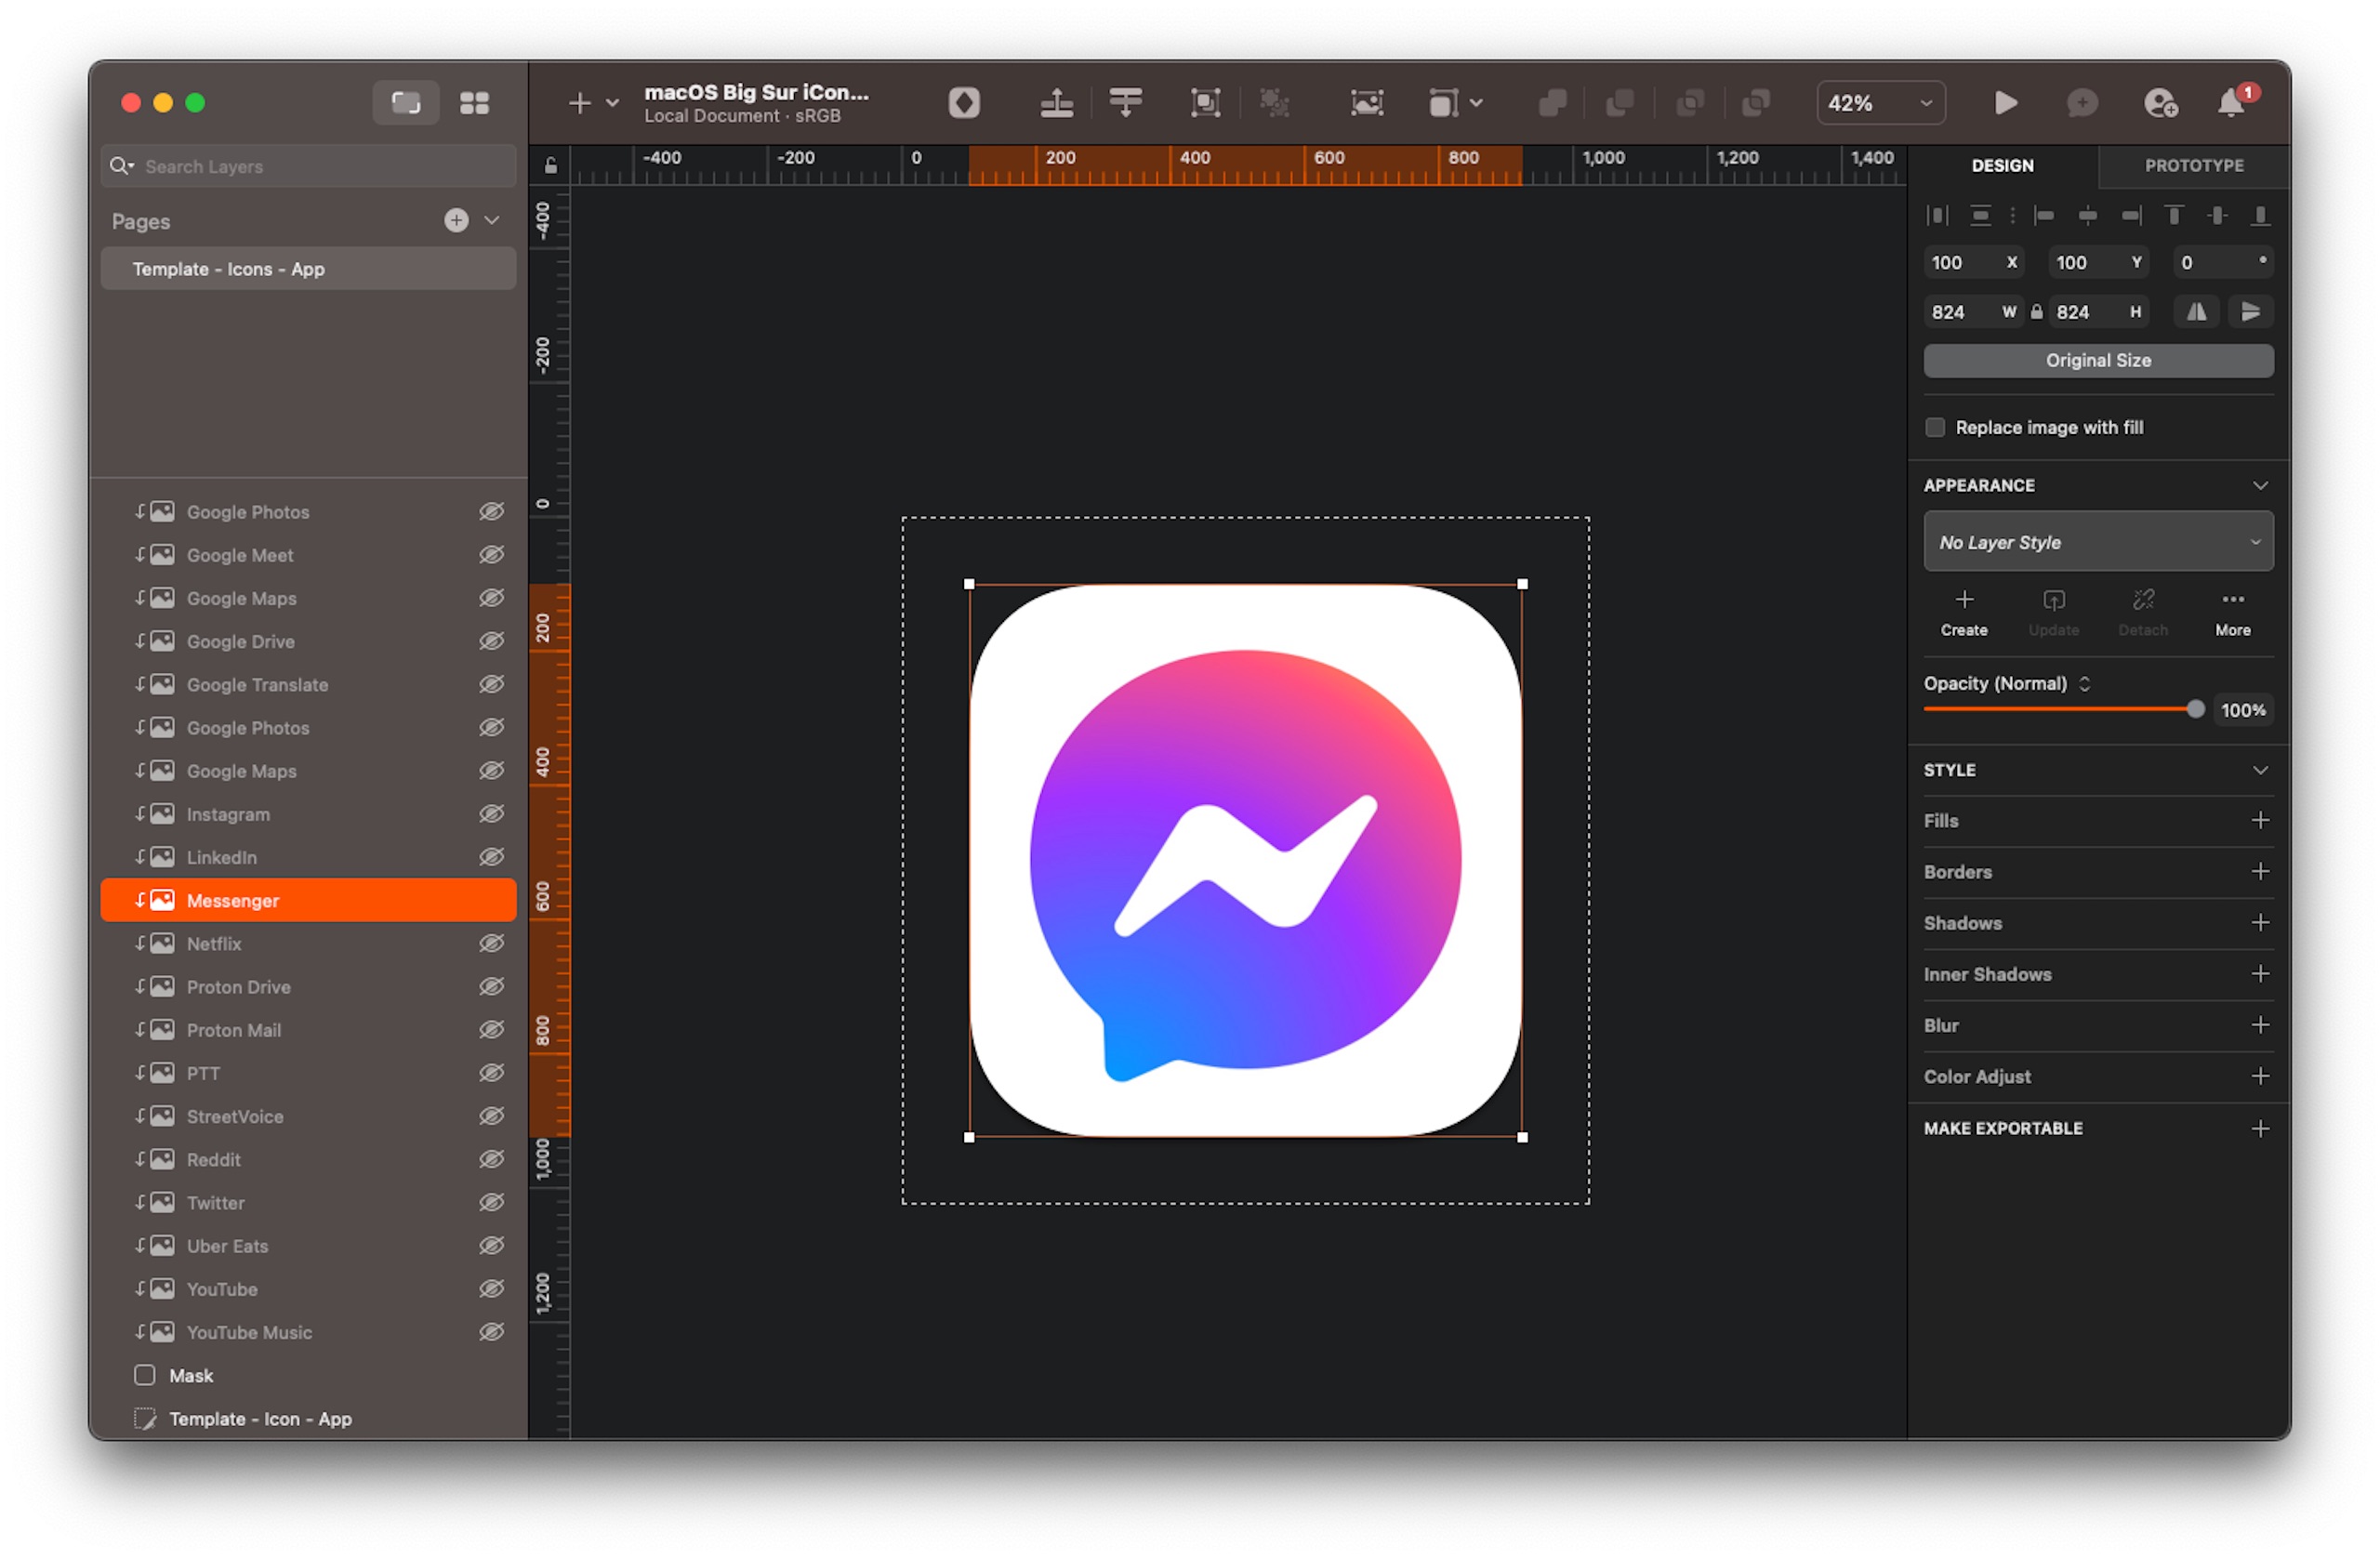
Task: Click opacity 100% value field
Action: (x=2243, y=710)
